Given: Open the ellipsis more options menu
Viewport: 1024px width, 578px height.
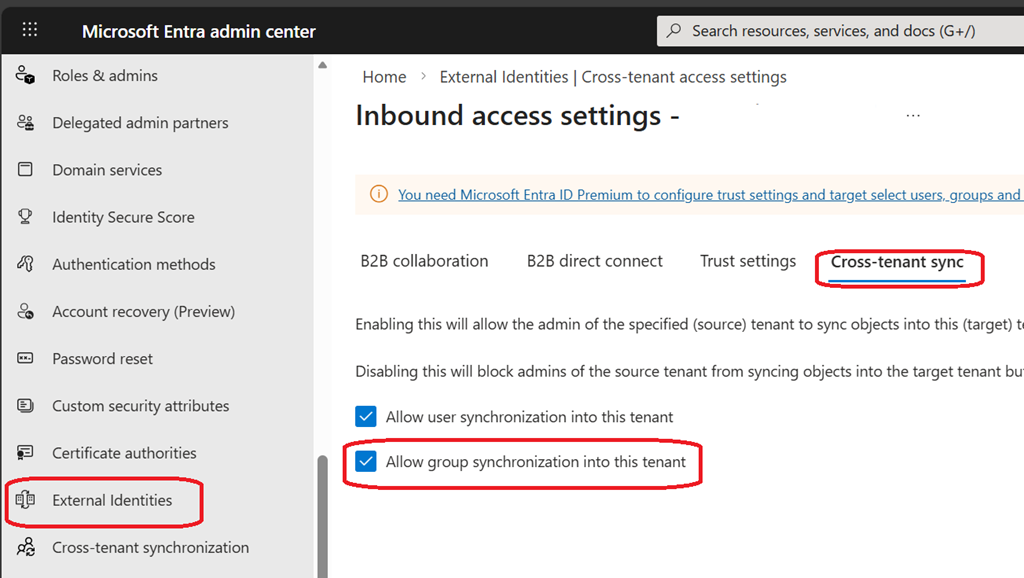Looking at the screenshot, I should click(912, 116).
